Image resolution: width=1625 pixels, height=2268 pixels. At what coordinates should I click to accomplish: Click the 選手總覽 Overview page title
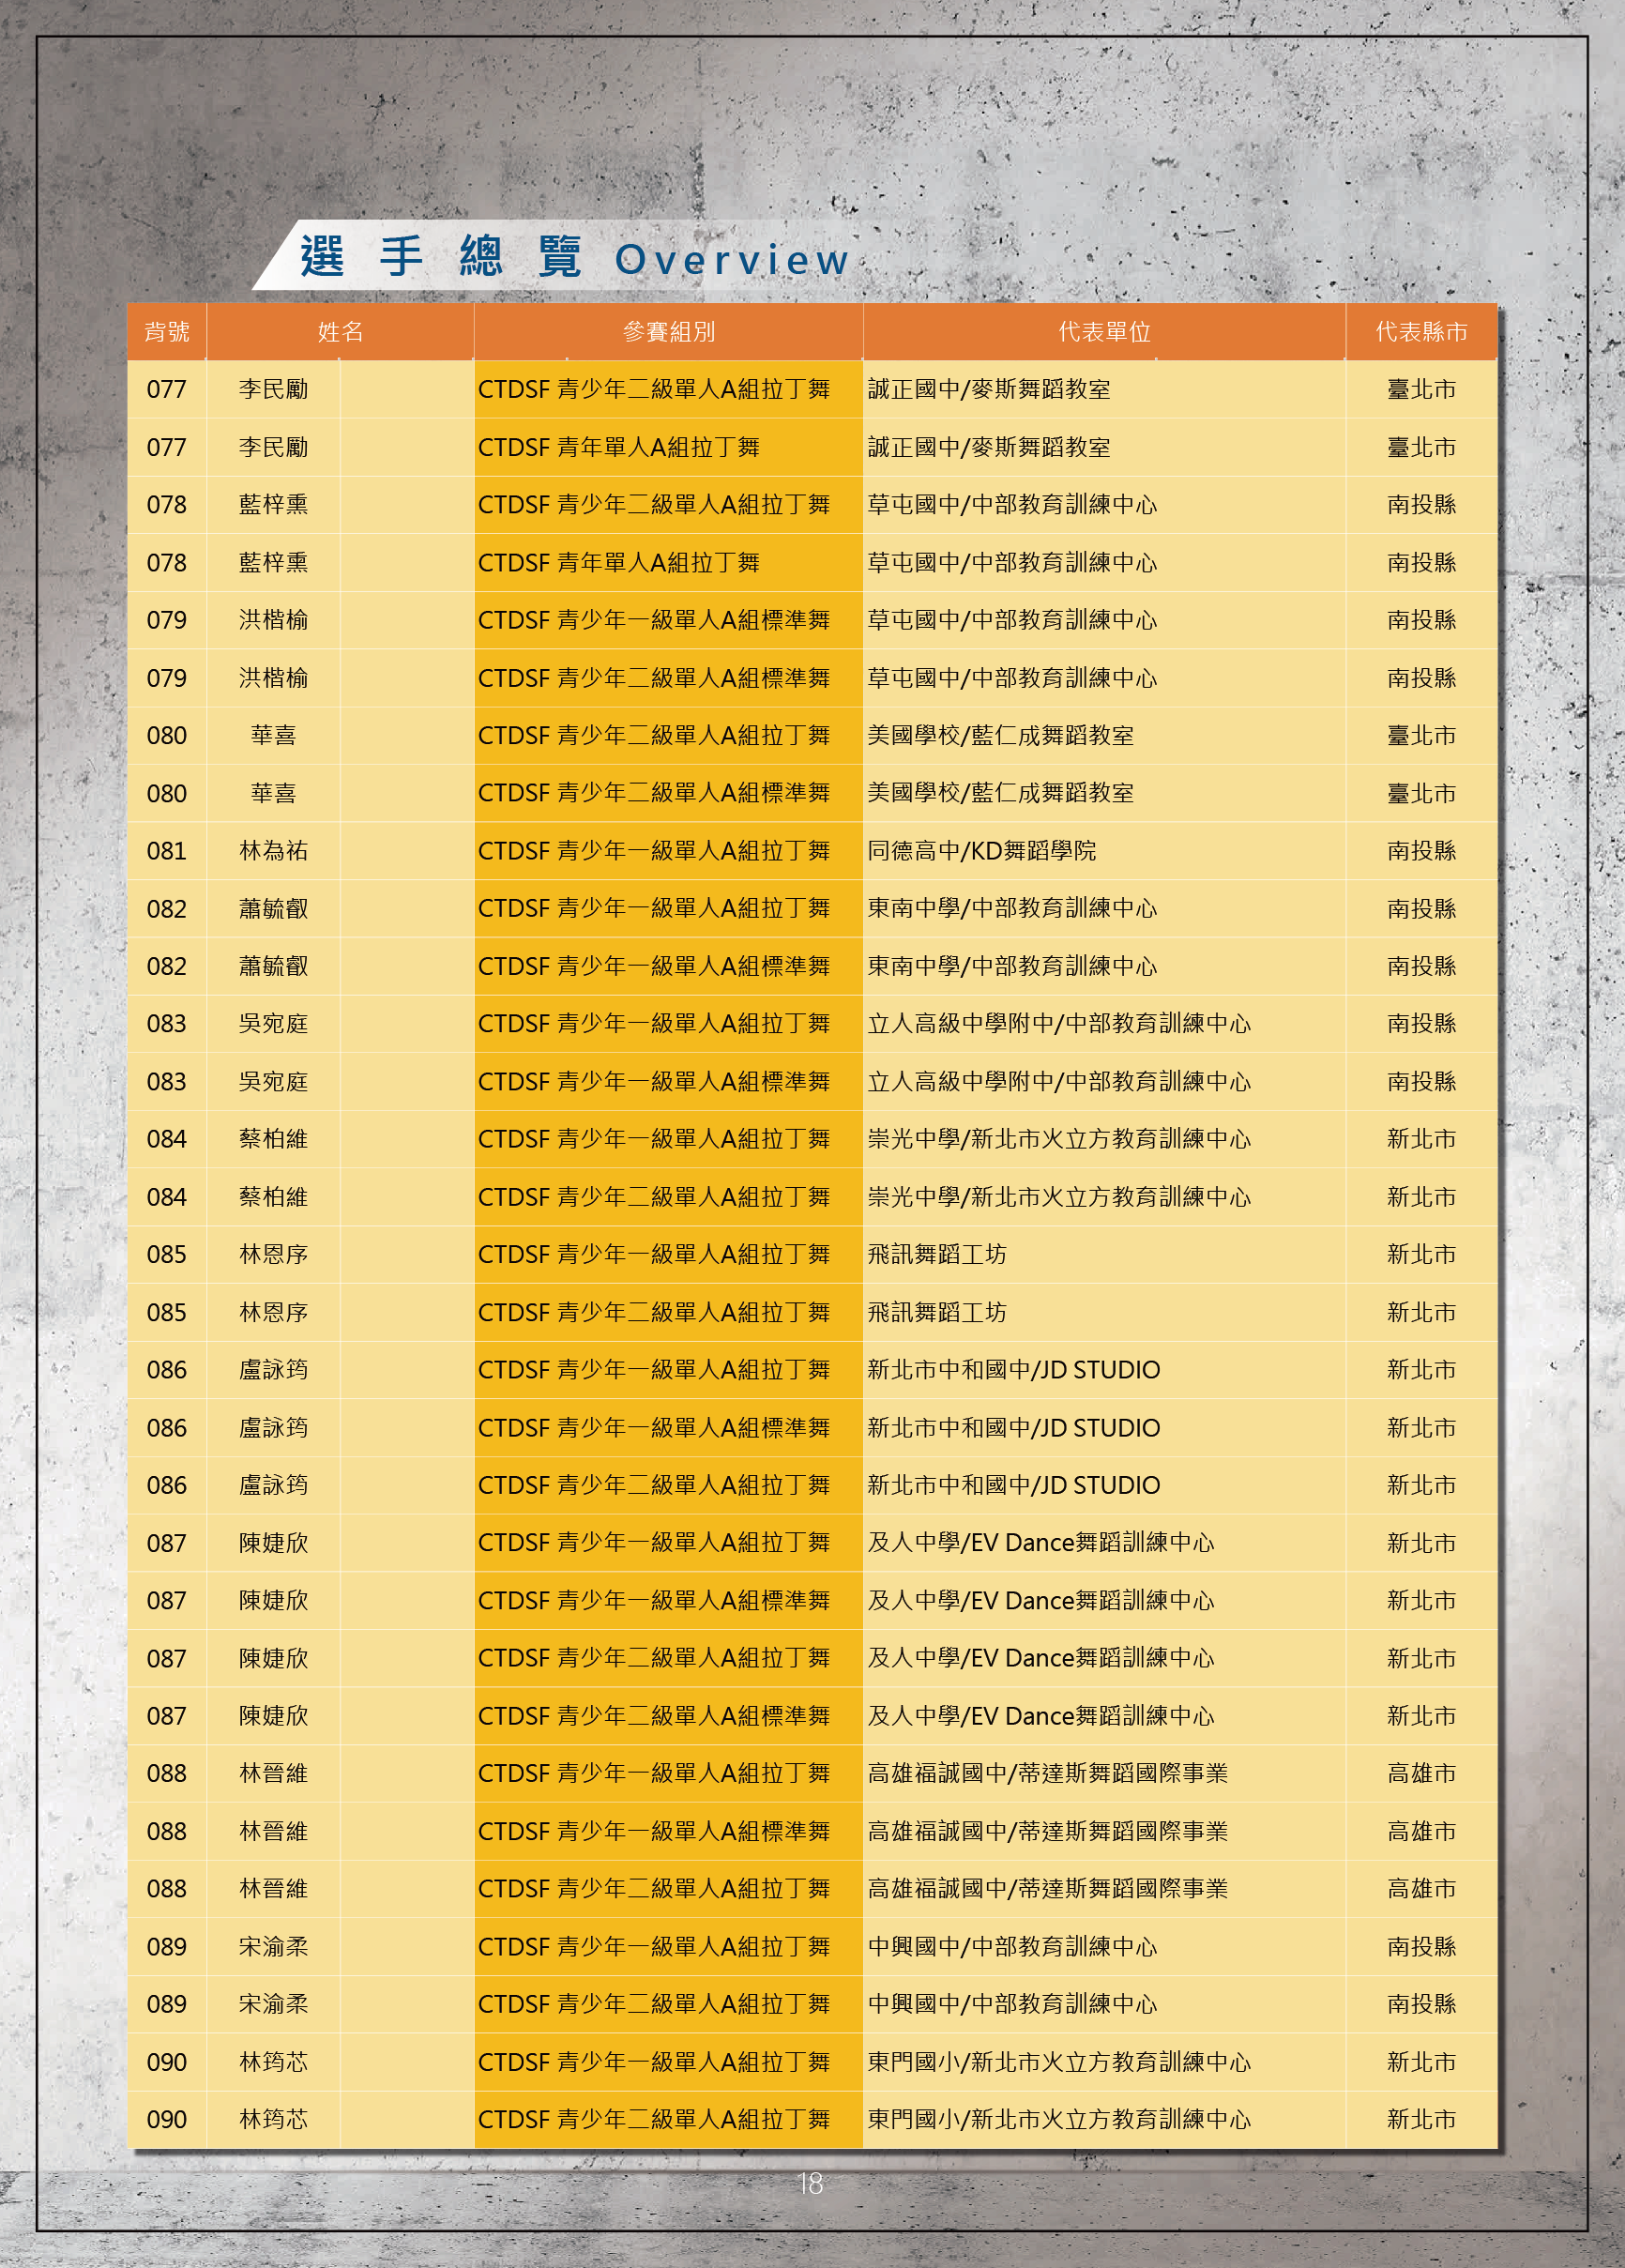point(575,258)
